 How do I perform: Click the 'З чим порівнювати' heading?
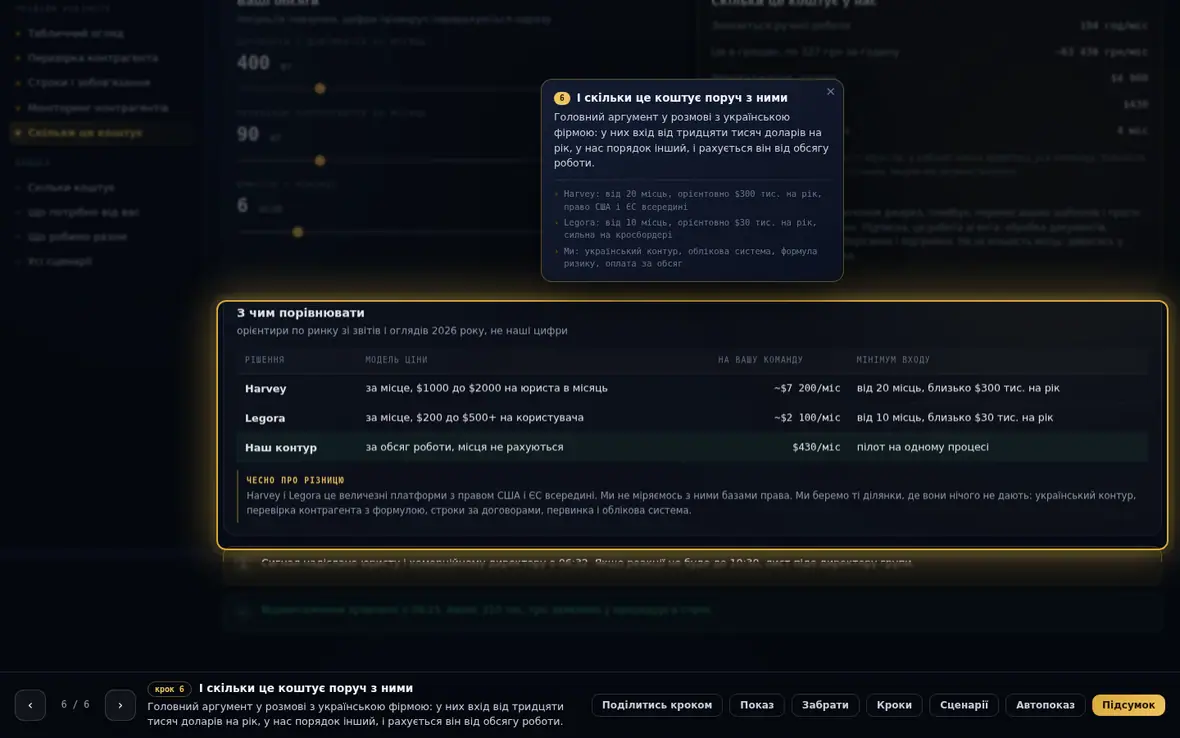[x=300, y=313]
